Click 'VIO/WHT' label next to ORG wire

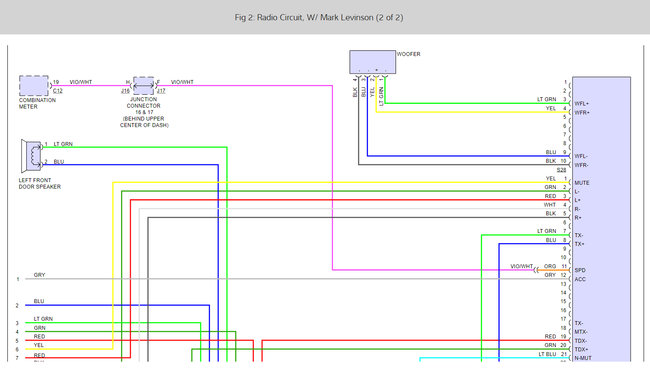click(x=522, y=266)
